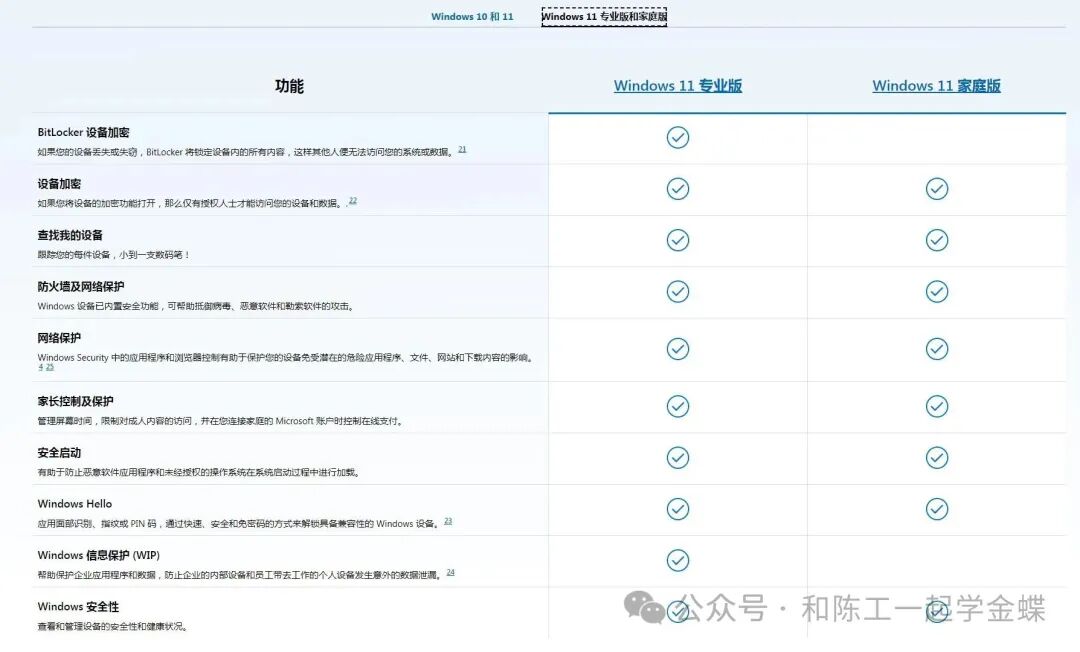
Task: Open footnote 23 in the Windows Hello row
Action: point(448,521)
